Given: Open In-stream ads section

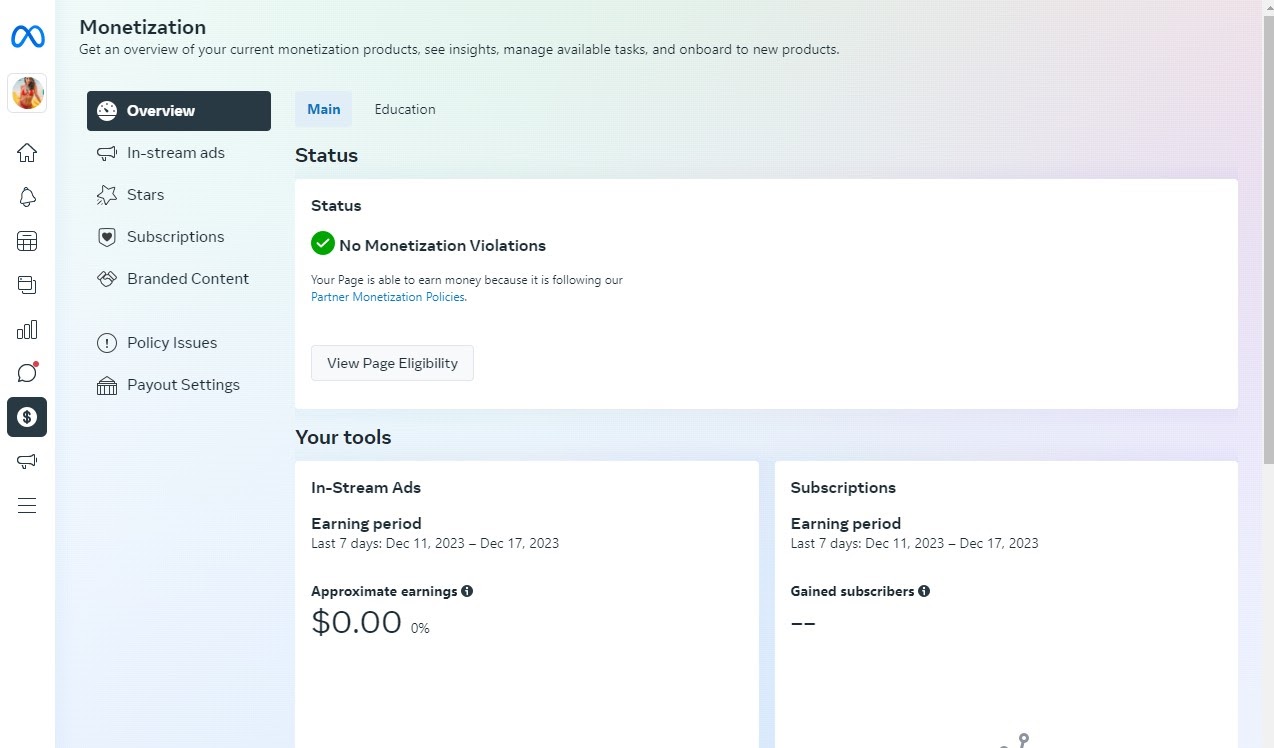Looking at the screenshot, I should pos(175,153).
